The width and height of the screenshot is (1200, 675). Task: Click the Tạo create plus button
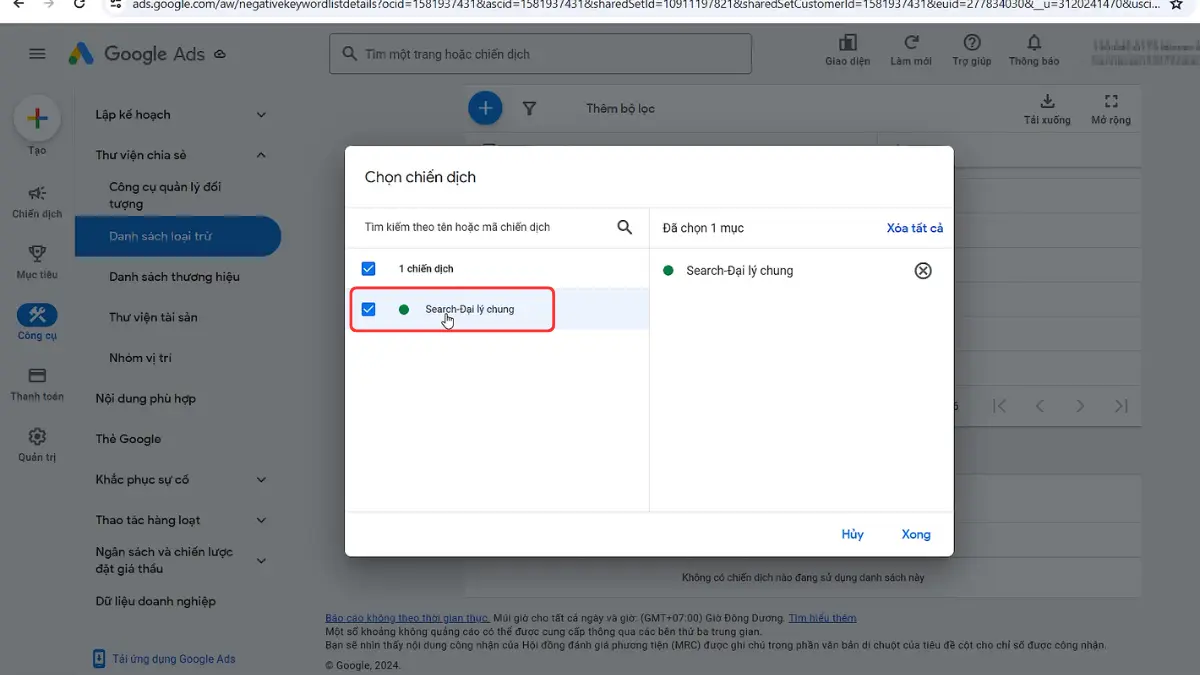(x=37, y=119)
